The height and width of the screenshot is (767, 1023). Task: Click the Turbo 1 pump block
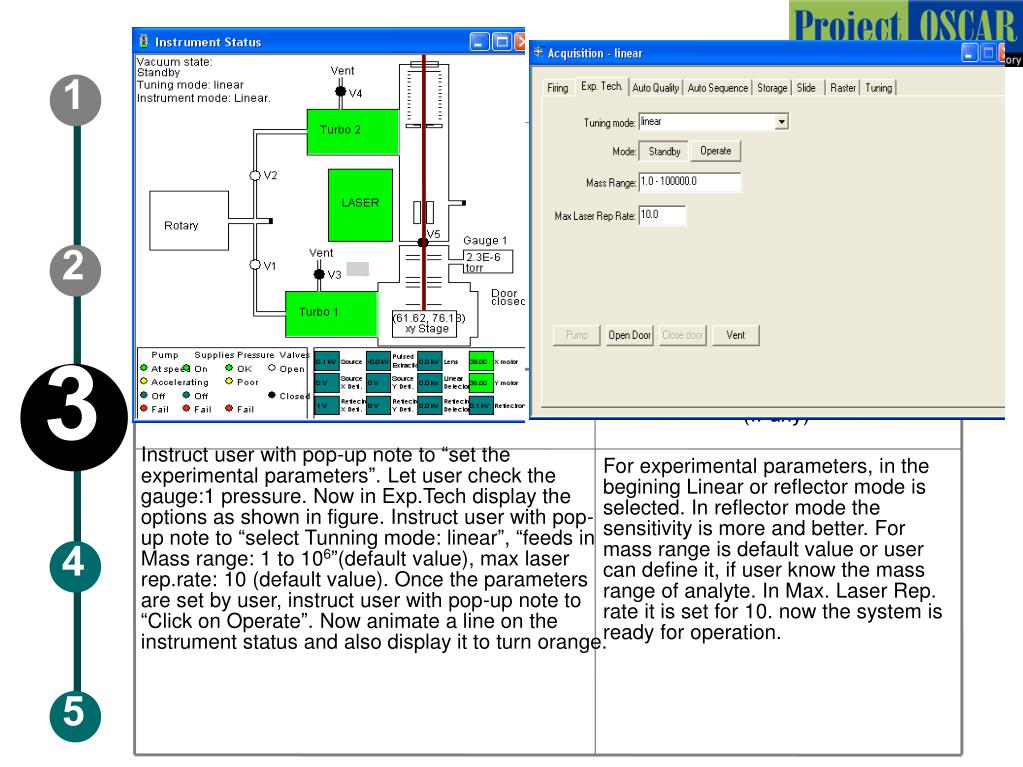[331, 314]
